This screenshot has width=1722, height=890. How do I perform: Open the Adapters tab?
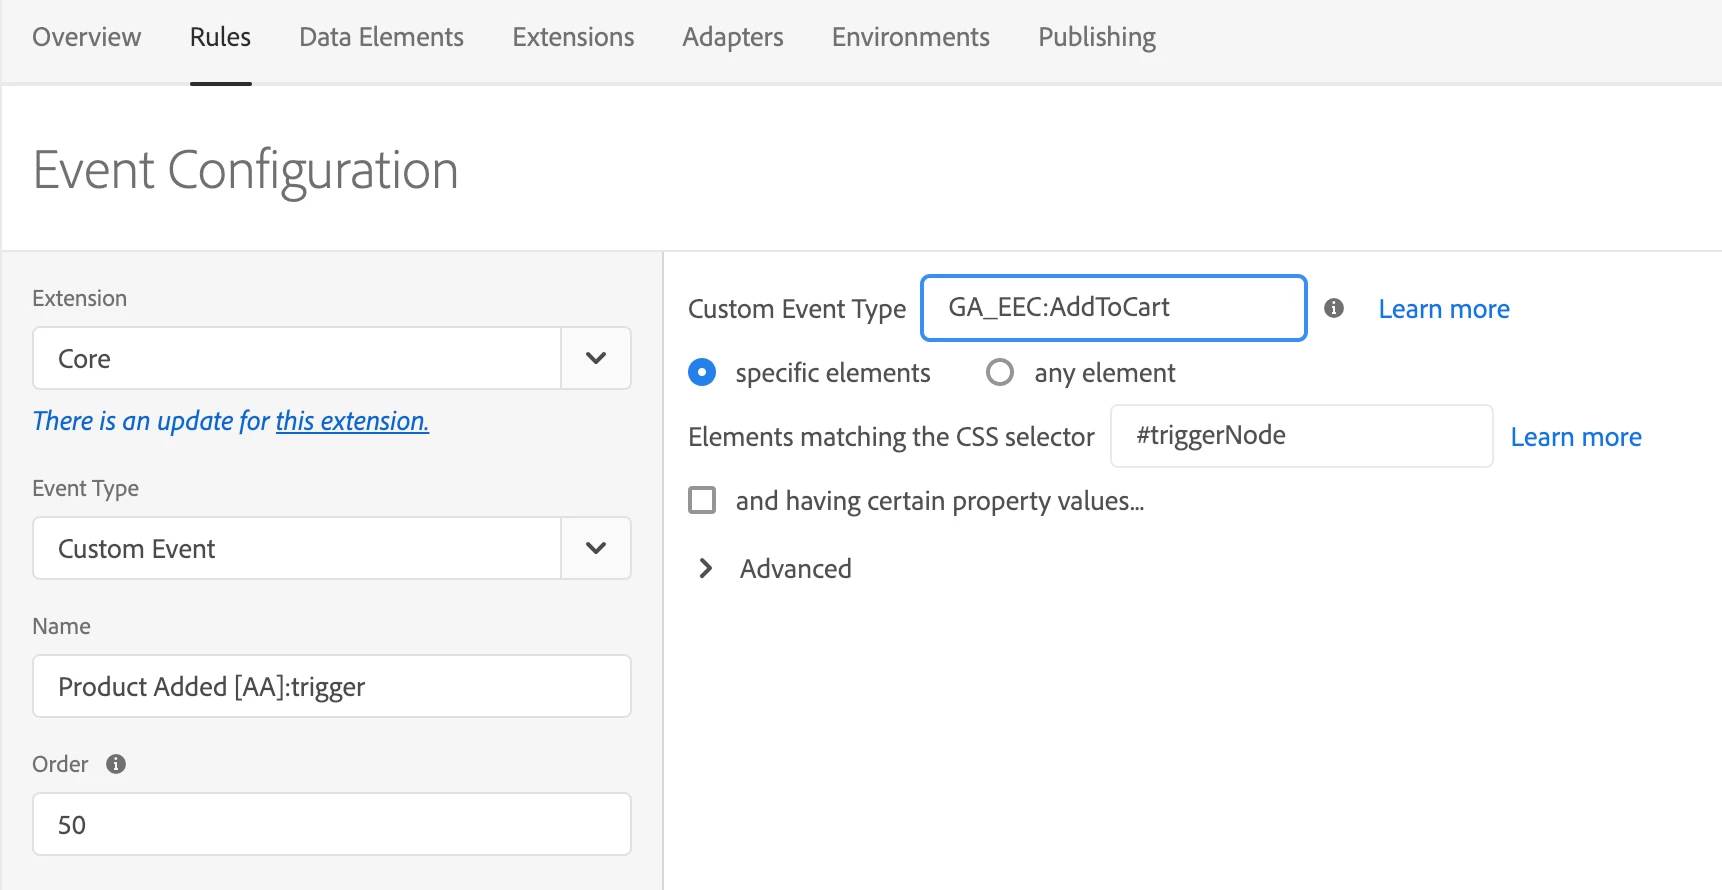tap(733, 37)
